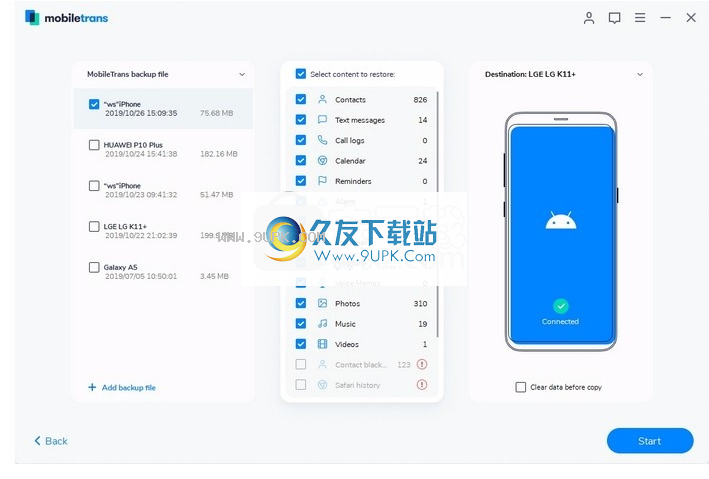The width and height of the screenshot is (709, 479).
Task: Enable Clear data before copy
Action: coord(521,387)
